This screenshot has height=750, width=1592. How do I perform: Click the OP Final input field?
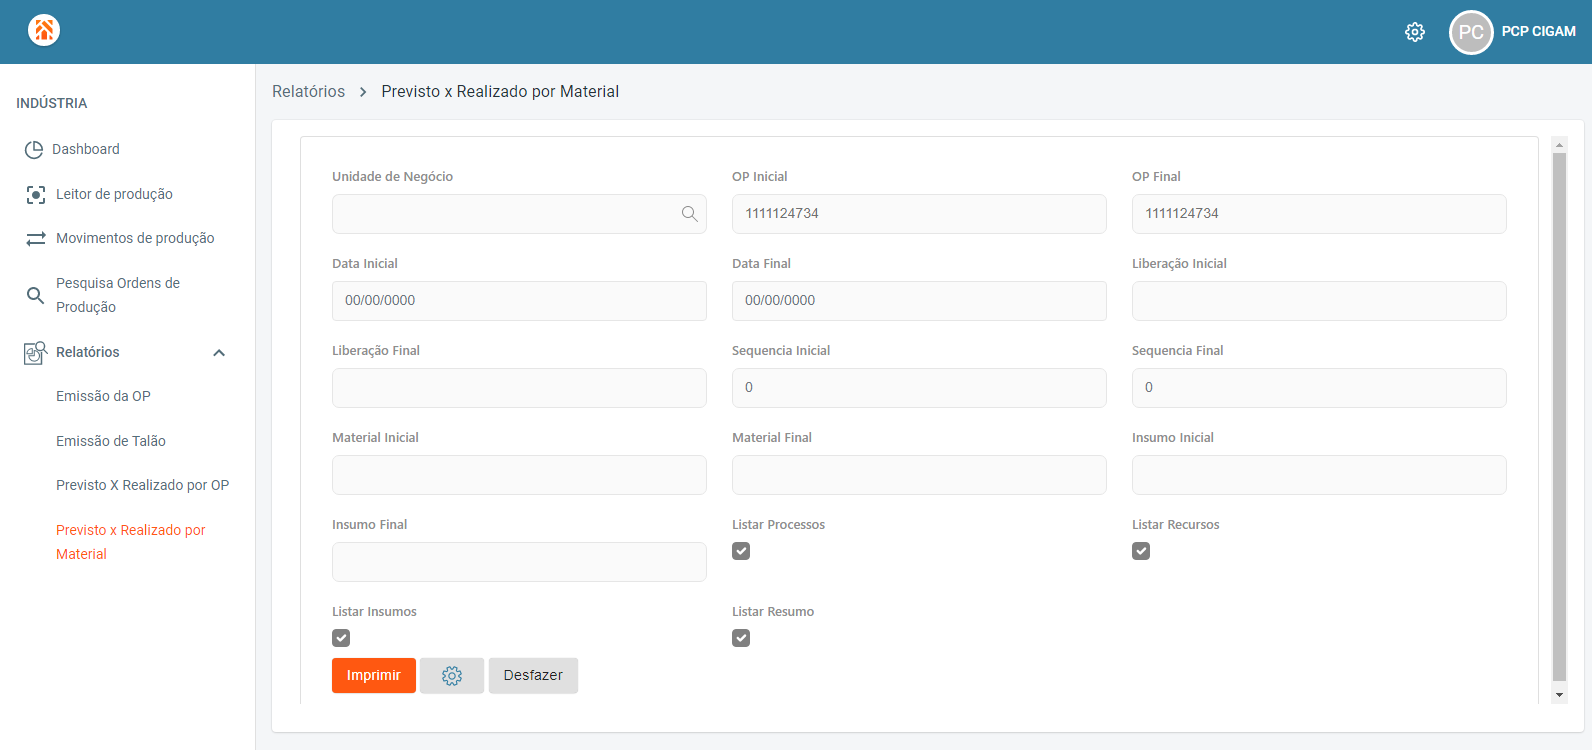tap(1319, 214)
